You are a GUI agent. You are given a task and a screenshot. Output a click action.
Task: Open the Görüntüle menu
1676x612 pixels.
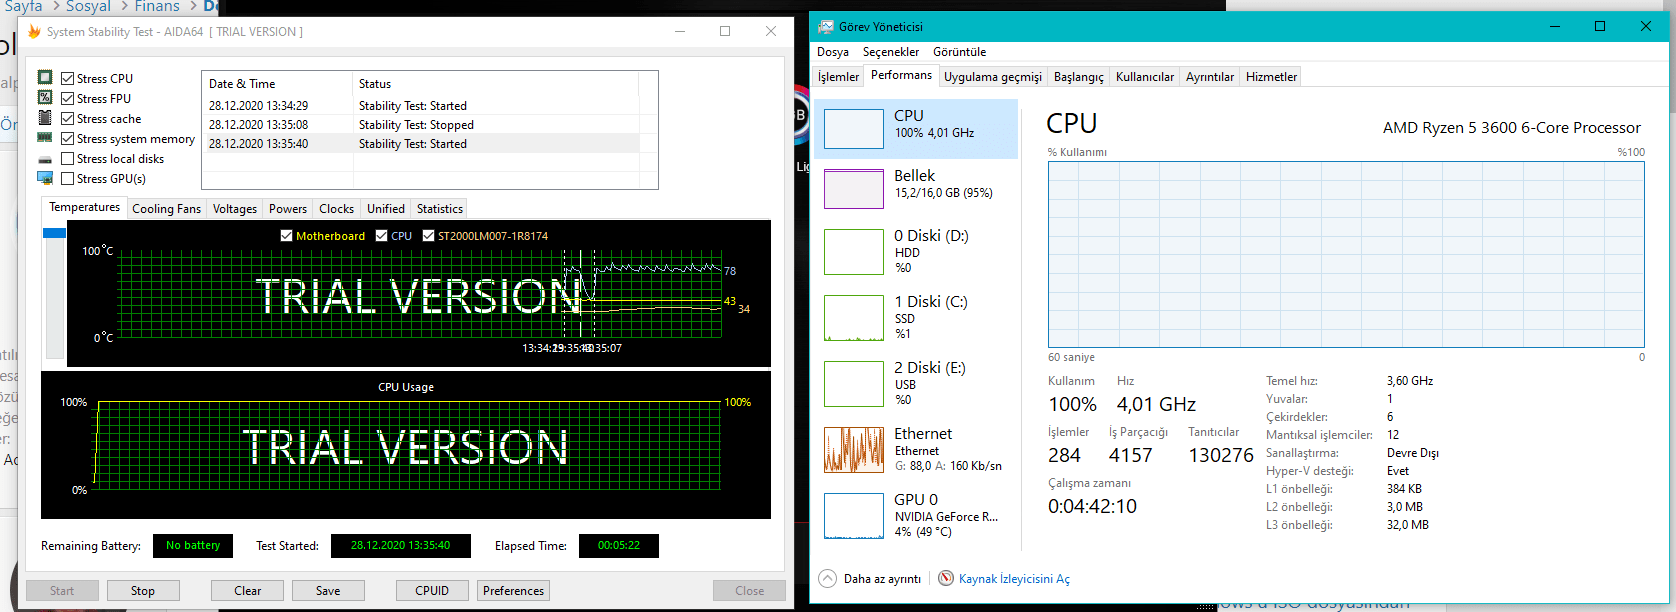click(960, 52)
